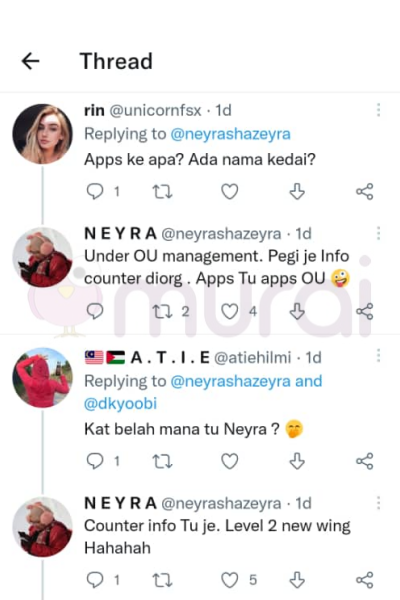Open more options on NEYRA's OU management tweet
400x600 pixels.
[378, 233]
